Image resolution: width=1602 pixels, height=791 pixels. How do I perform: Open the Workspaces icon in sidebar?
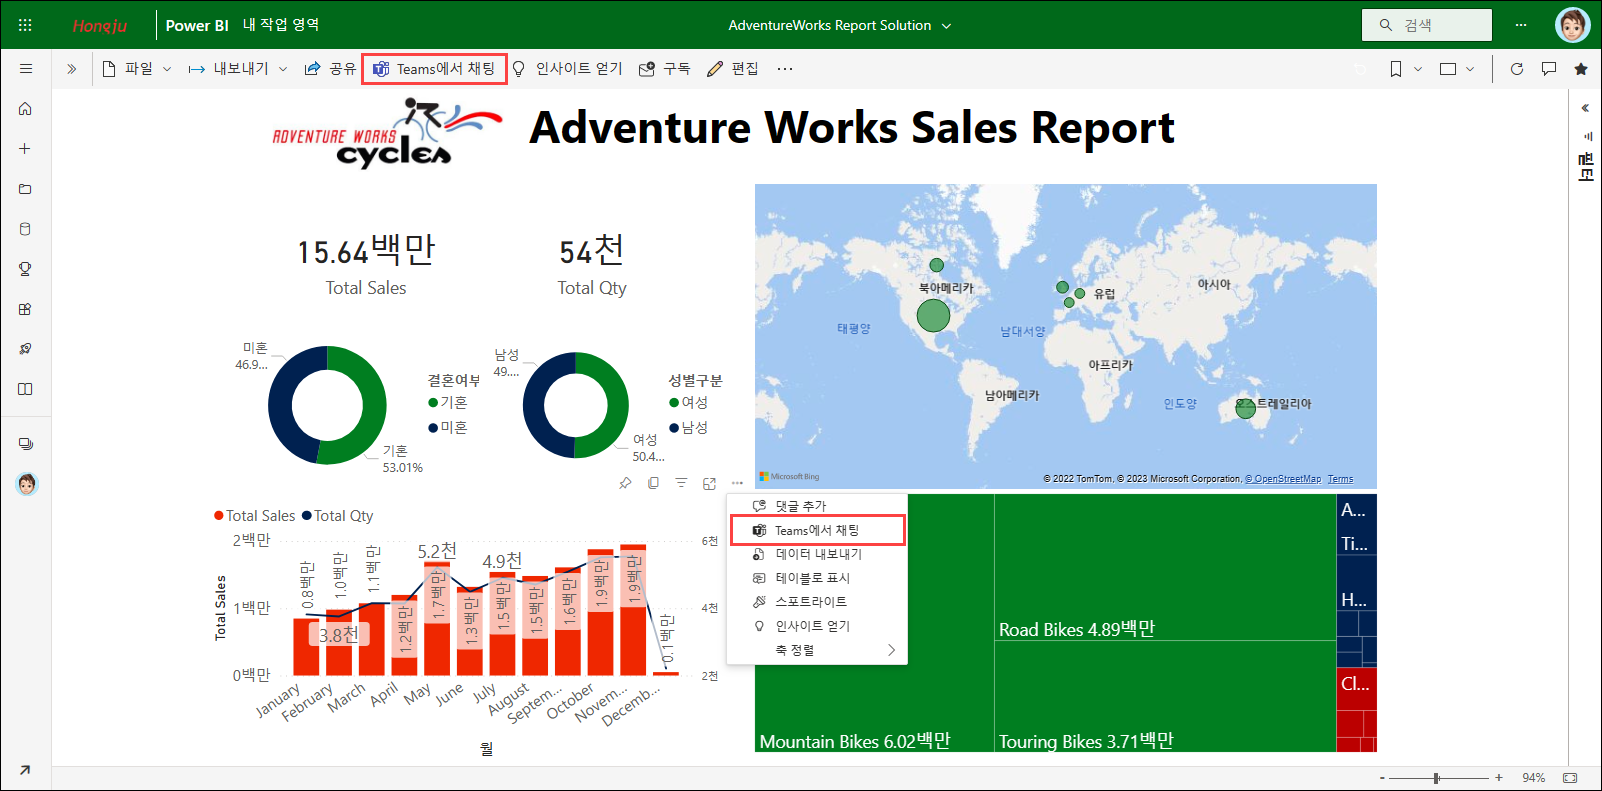click(x=26, y=444)
